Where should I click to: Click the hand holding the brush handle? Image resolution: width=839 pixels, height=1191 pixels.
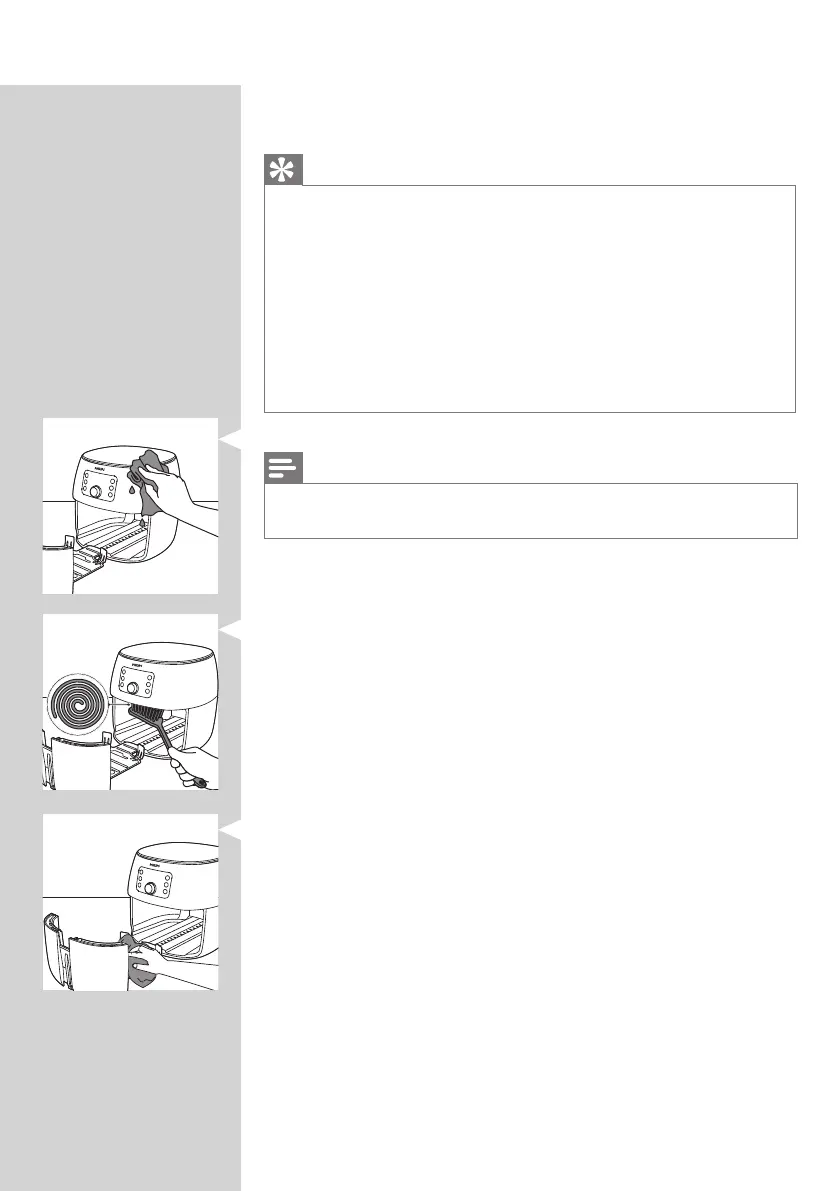pyautogui.click(x=191, y=767)
